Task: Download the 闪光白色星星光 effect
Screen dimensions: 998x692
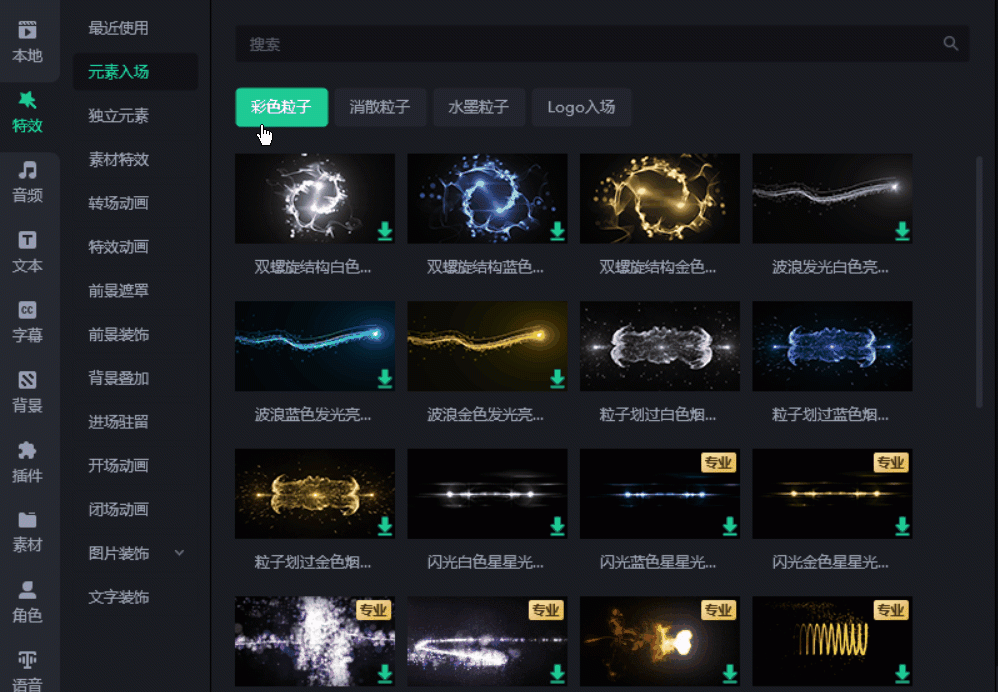Action: 557,526
